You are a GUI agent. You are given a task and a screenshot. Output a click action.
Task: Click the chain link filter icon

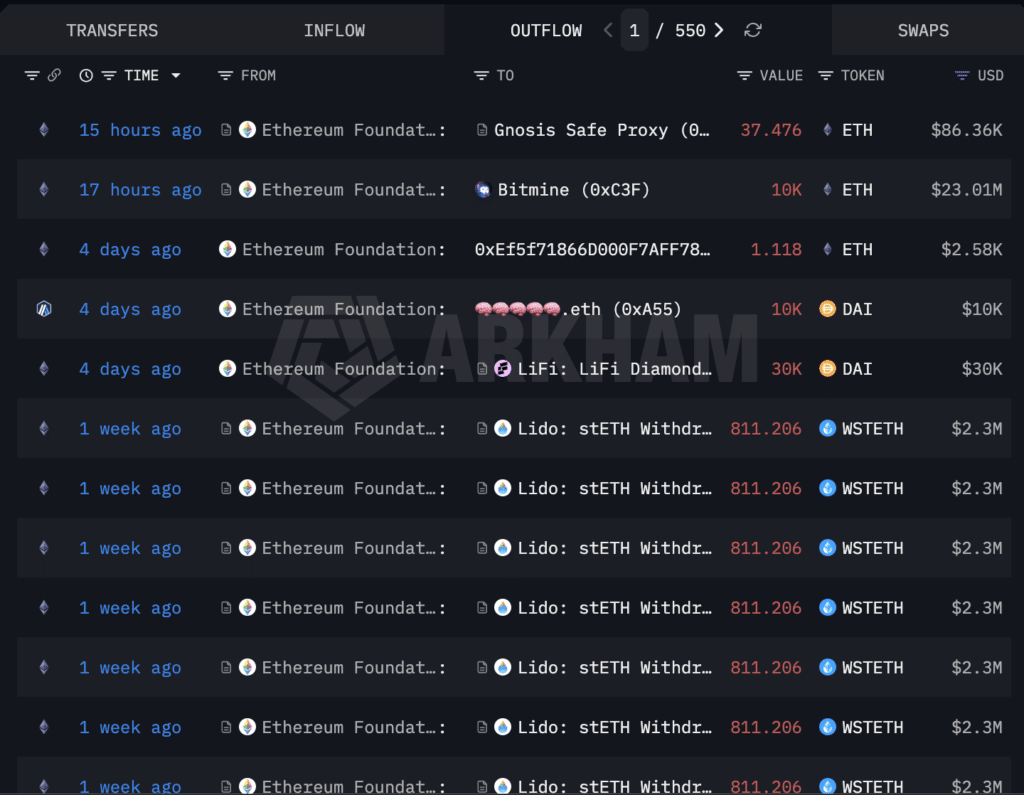pos(54,75)
